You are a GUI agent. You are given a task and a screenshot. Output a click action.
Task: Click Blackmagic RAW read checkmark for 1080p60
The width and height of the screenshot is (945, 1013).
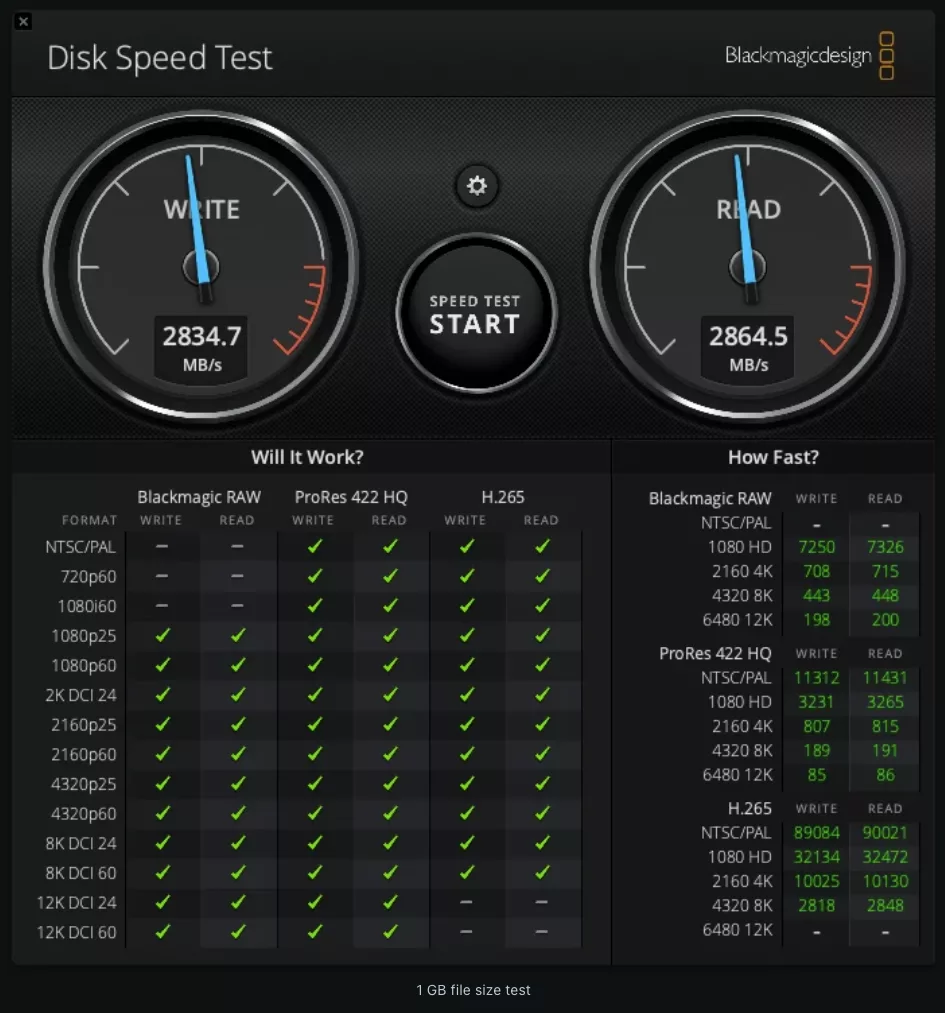coord(238,665)
